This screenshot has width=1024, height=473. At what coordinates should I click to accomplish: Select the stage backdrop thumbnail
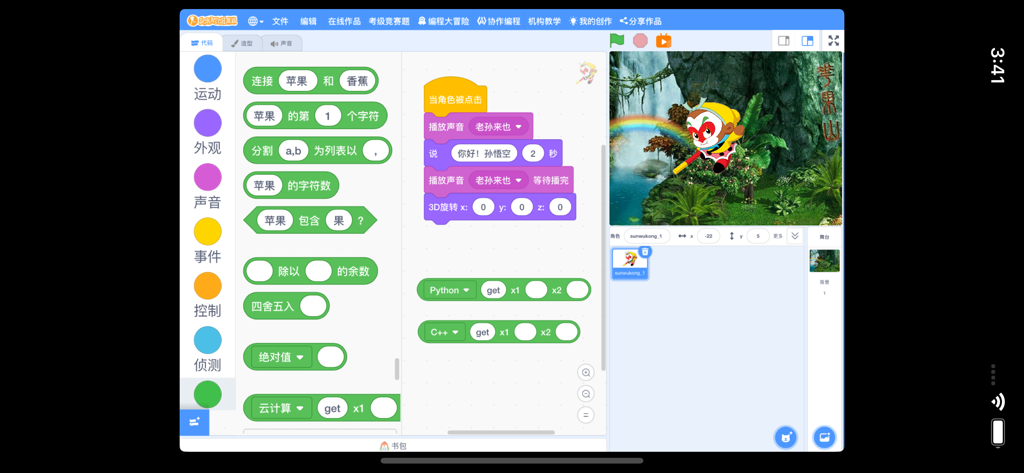coord(824,261)
